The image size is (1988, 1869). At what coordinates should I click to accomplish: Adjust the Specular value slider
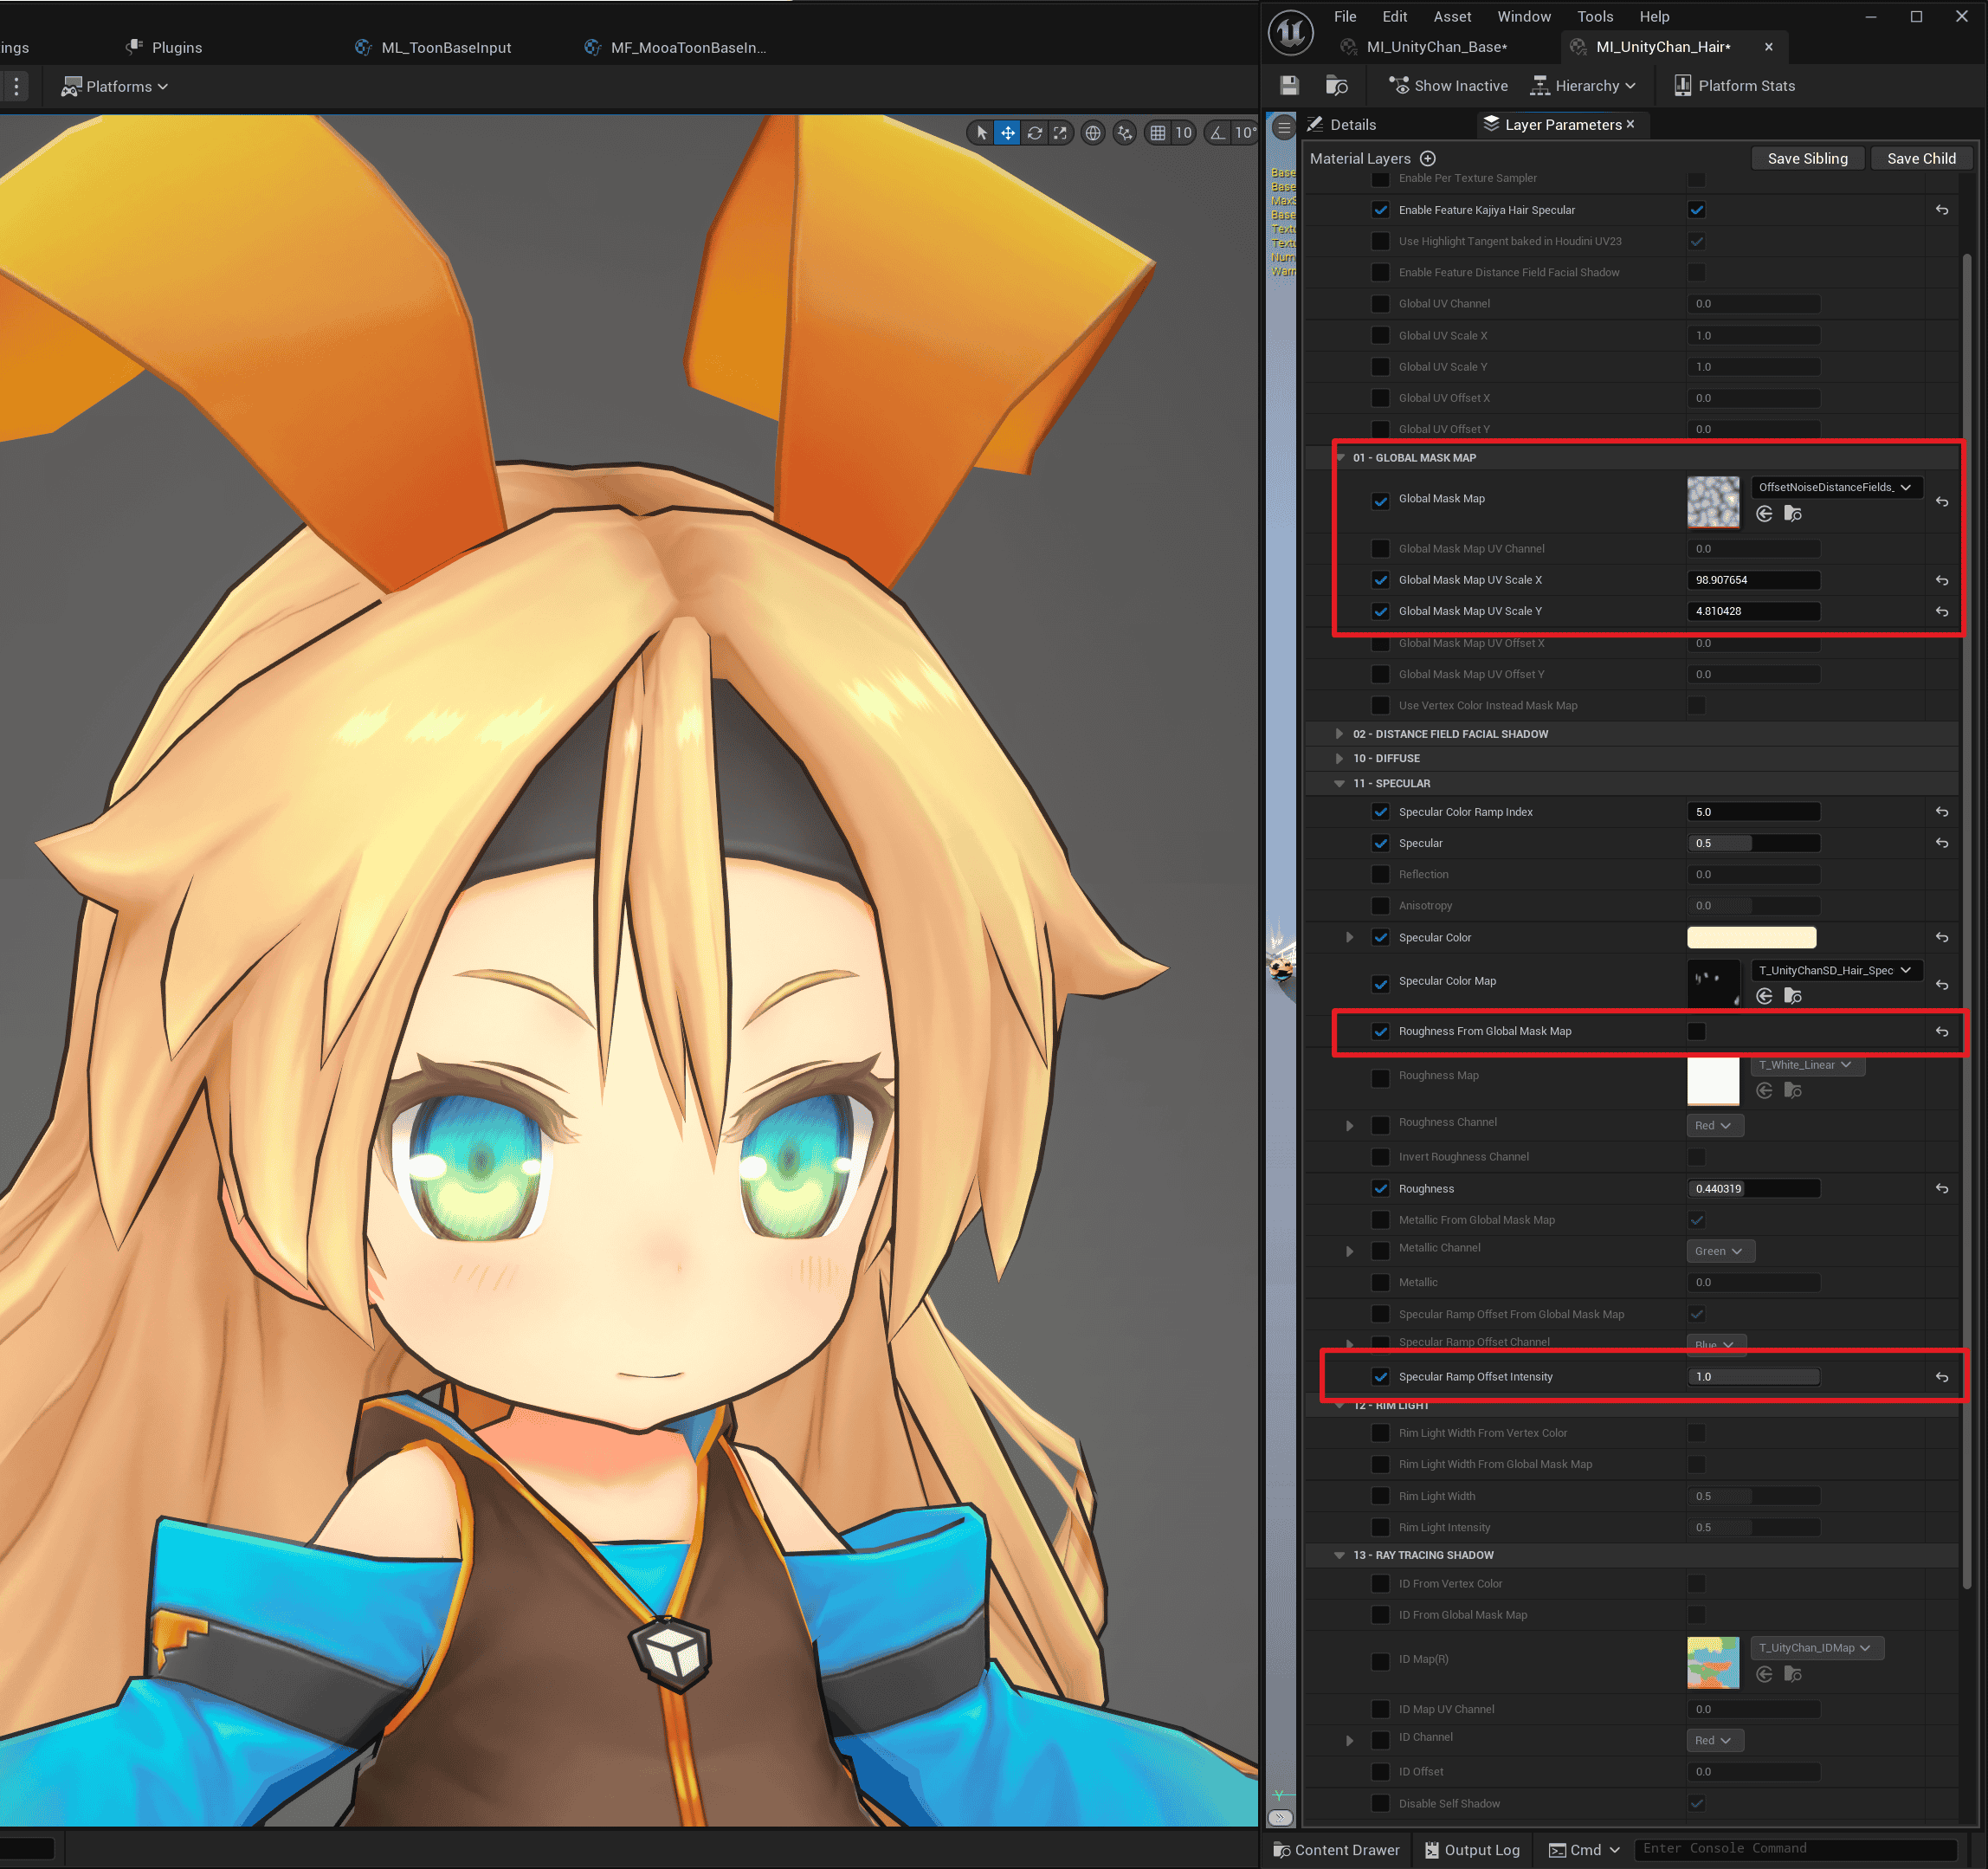click(x=1753, y=844)
